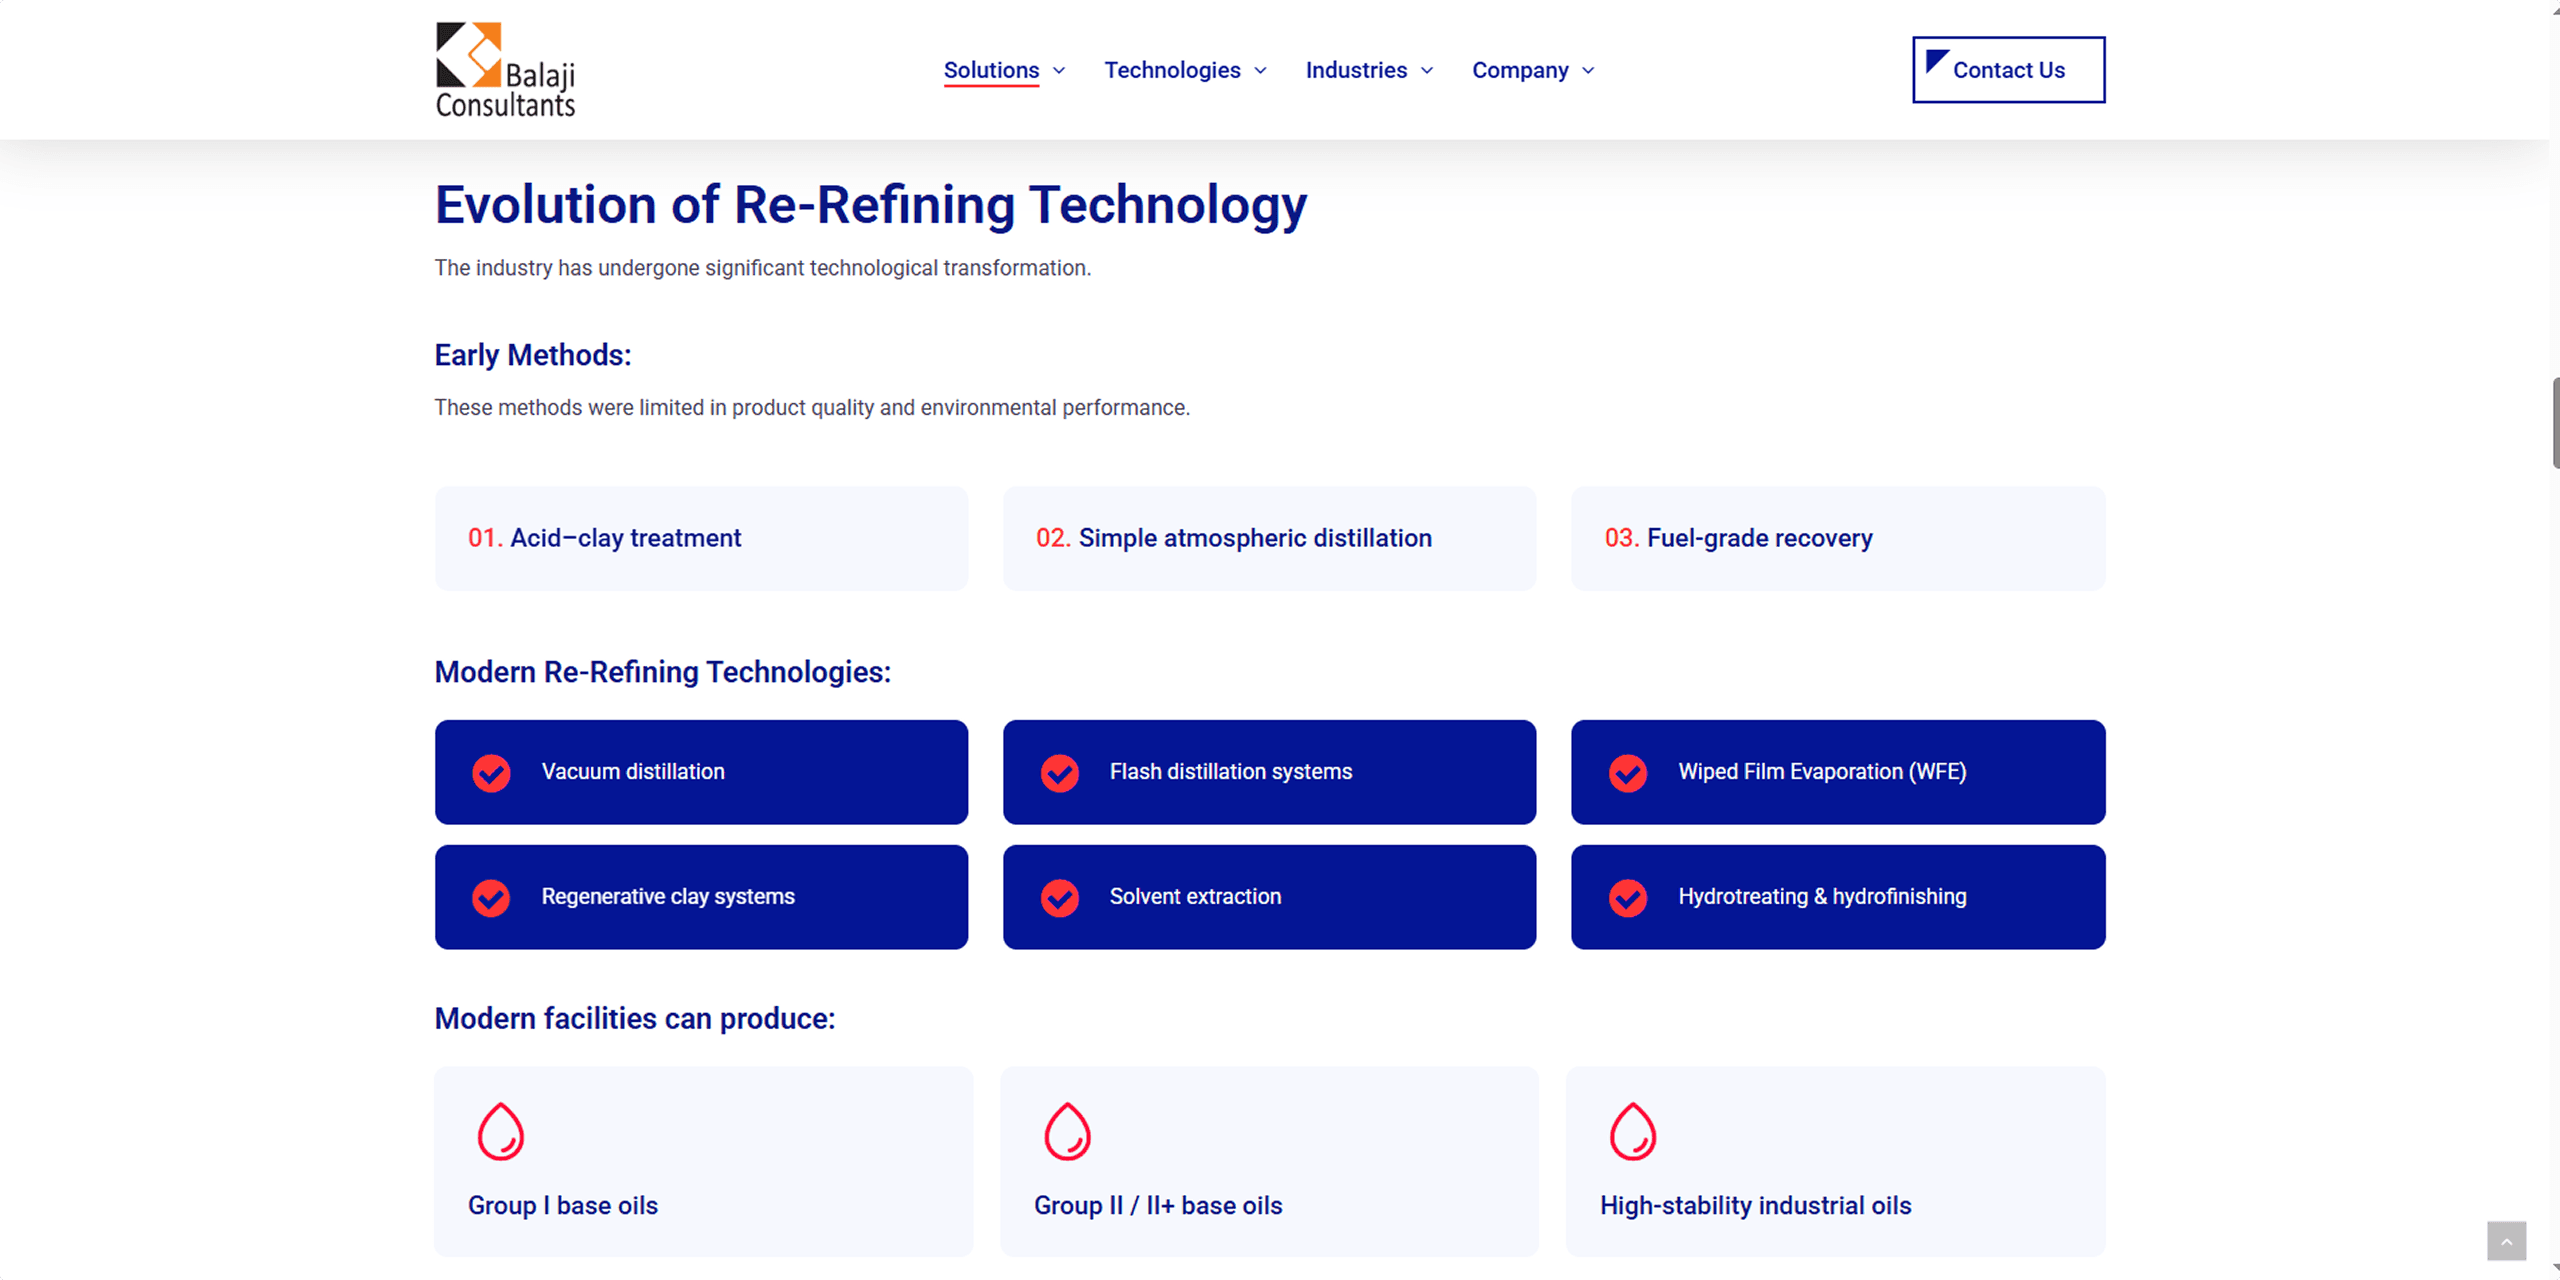Click the red checkmark beside Flash distillation systems
This screenshot has width=2560, height=1280.
click(x=1059, y=773)
